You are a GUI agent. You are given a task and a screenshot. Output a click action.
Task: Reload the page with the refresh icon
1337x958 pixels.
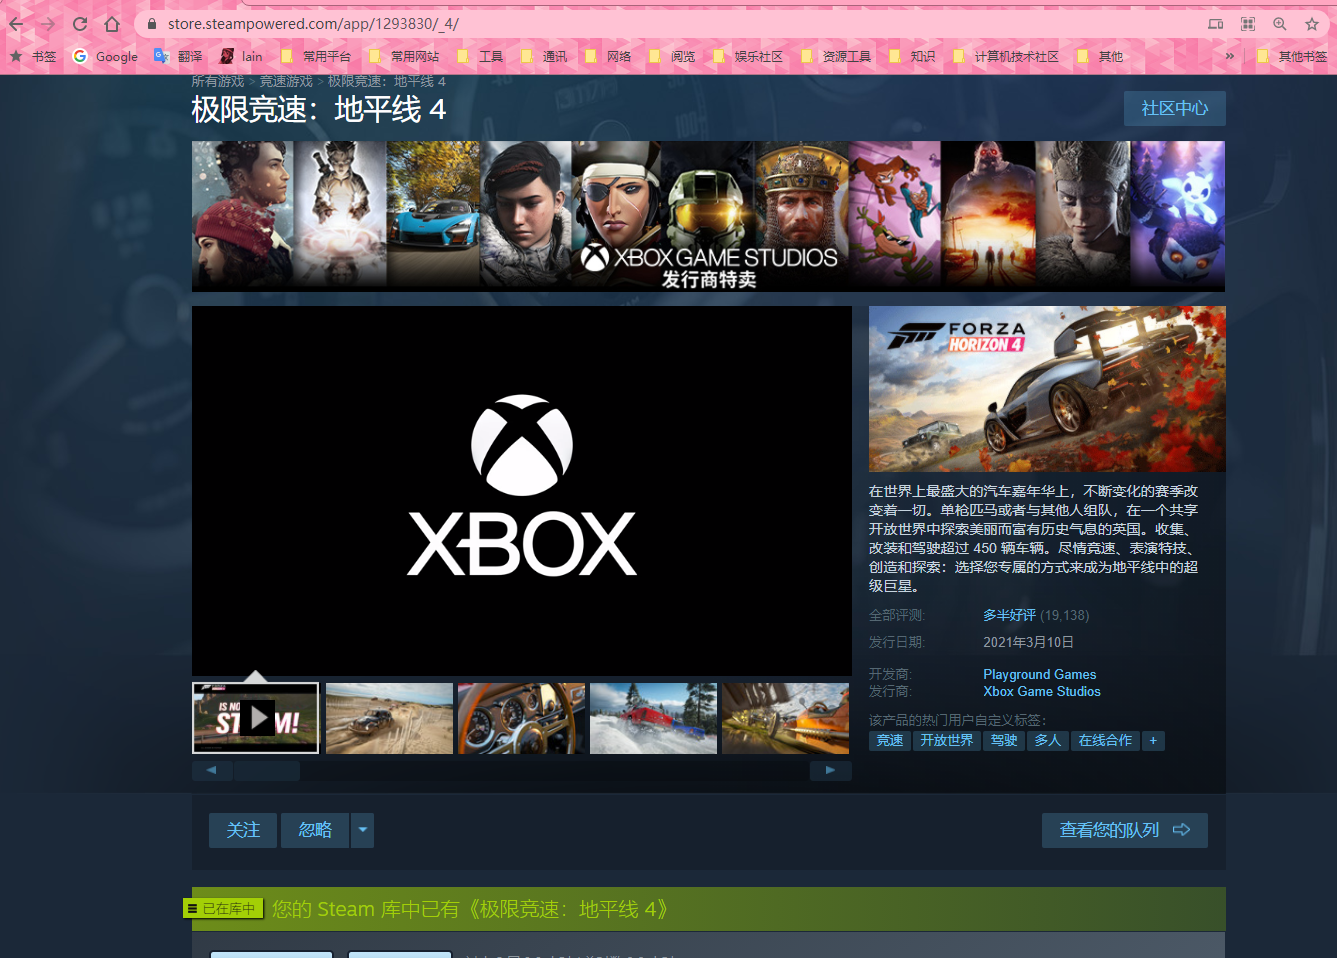point(78,23)
